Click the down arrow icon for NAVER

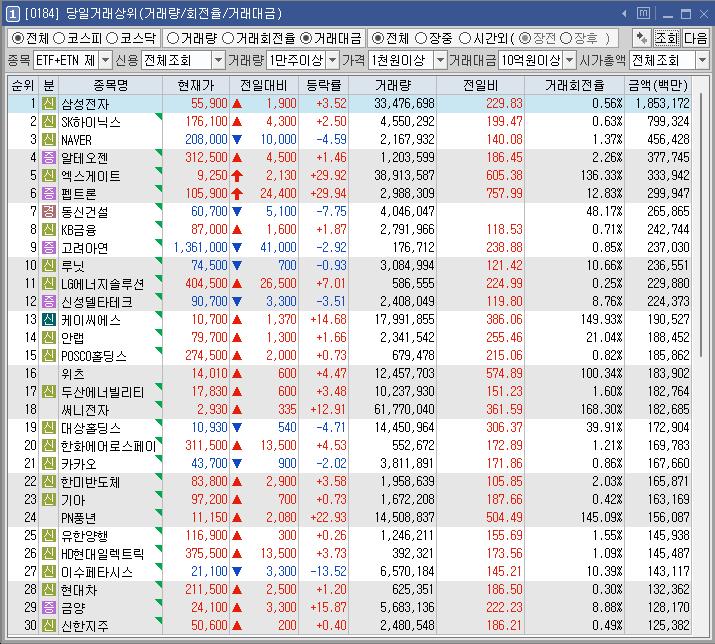tap(237, 140)
